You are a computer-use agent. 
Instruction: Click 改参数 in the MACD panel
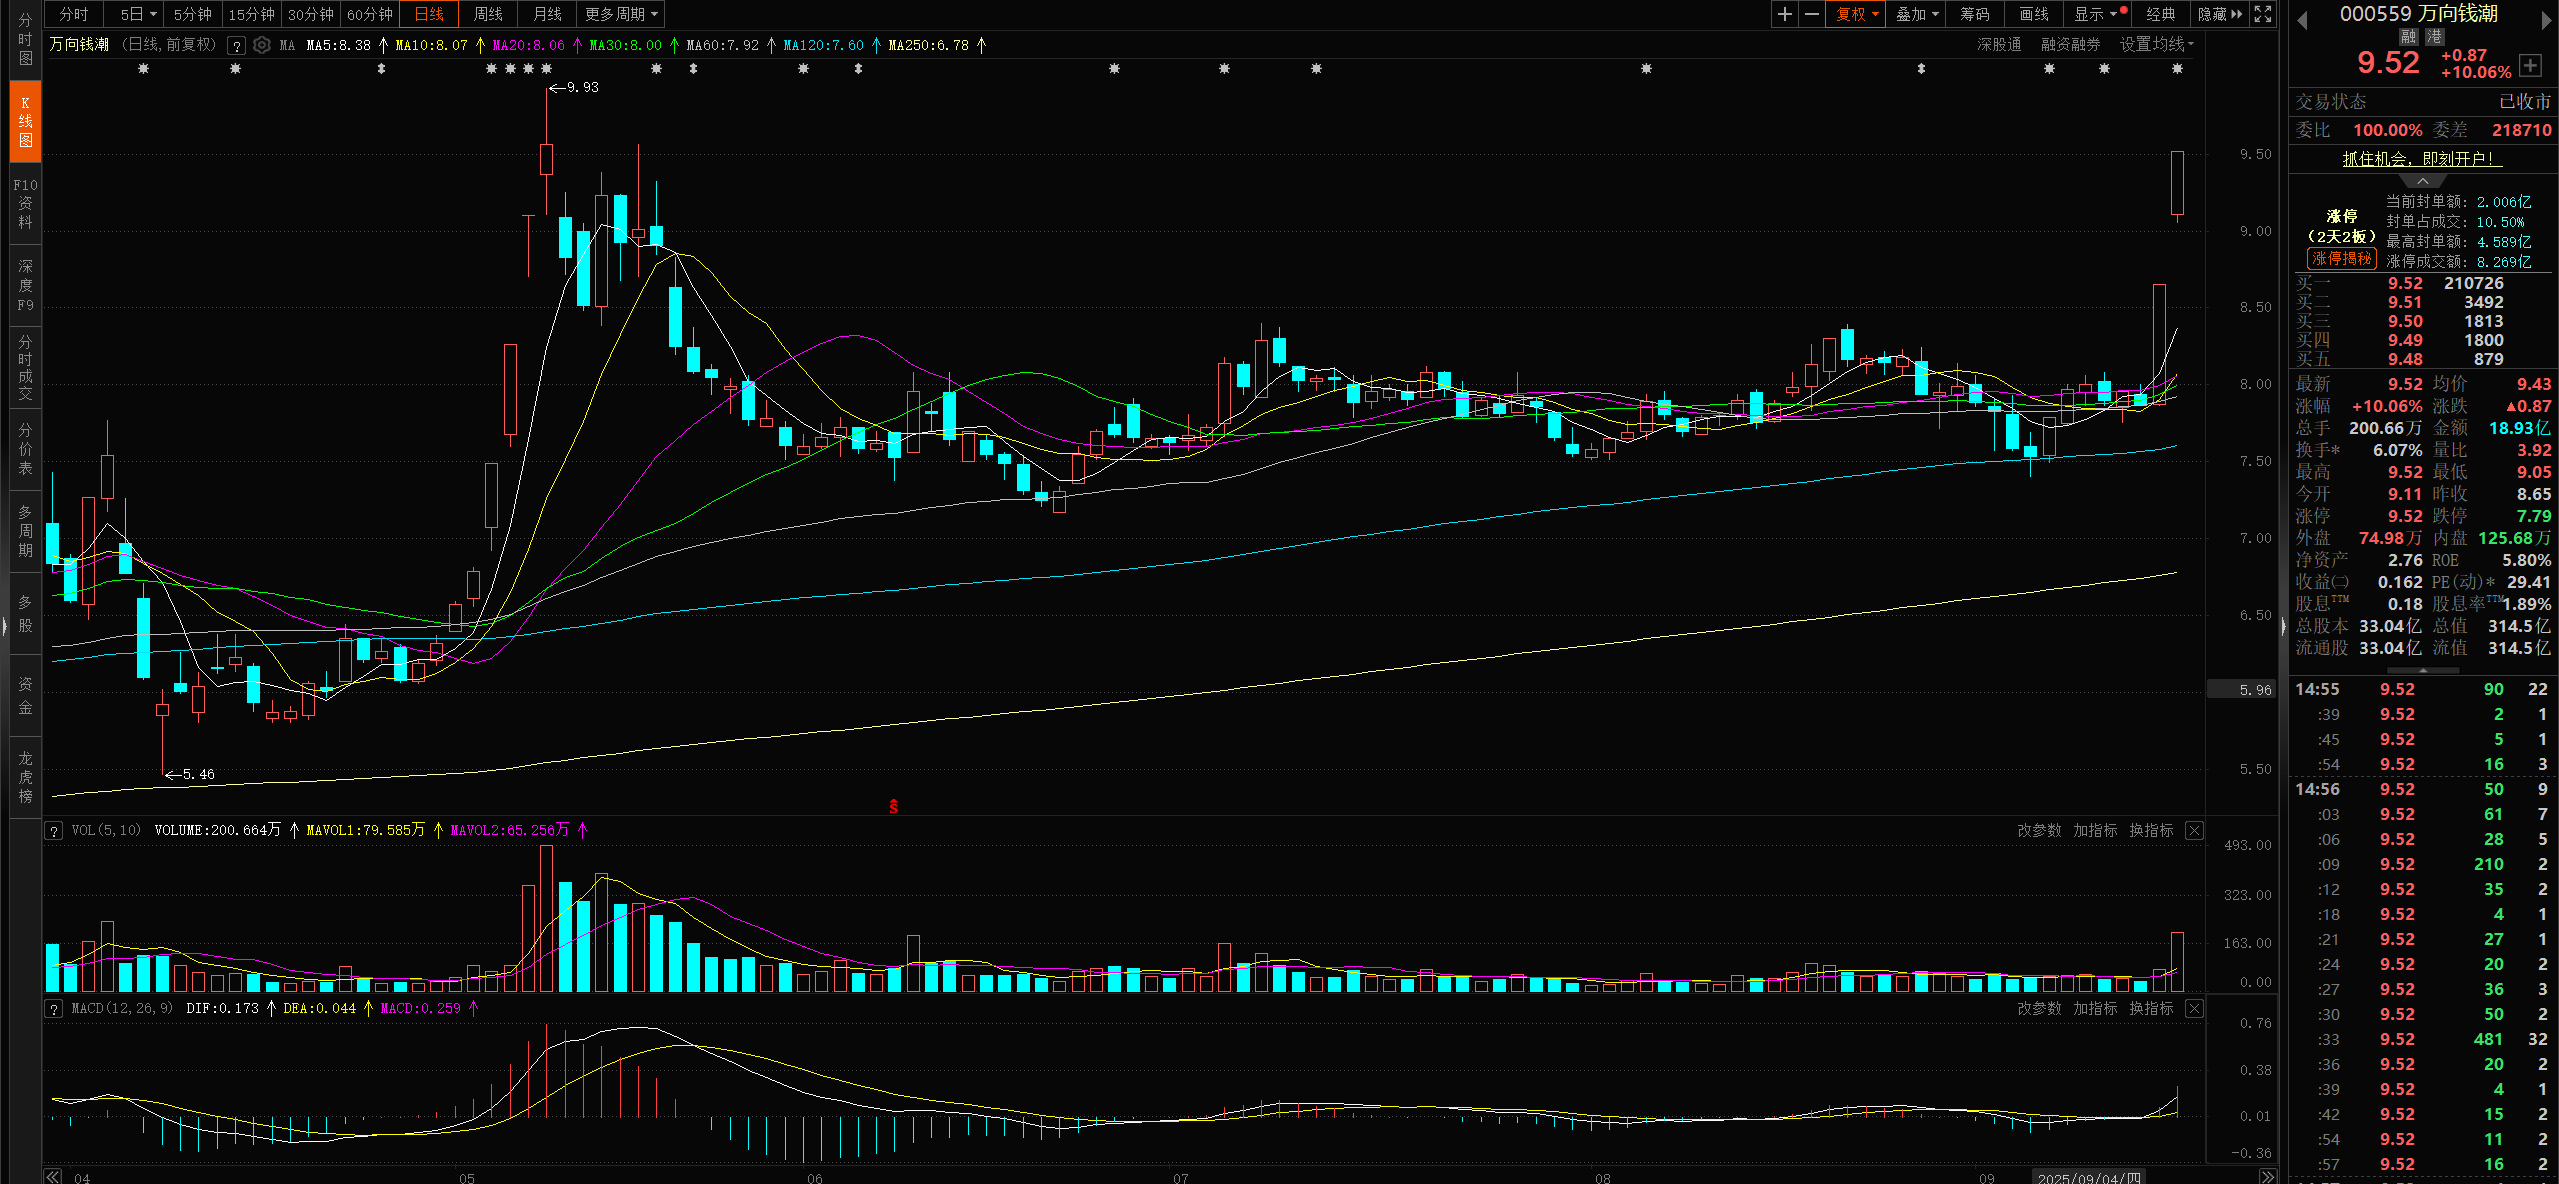tap(2039, 1009)
